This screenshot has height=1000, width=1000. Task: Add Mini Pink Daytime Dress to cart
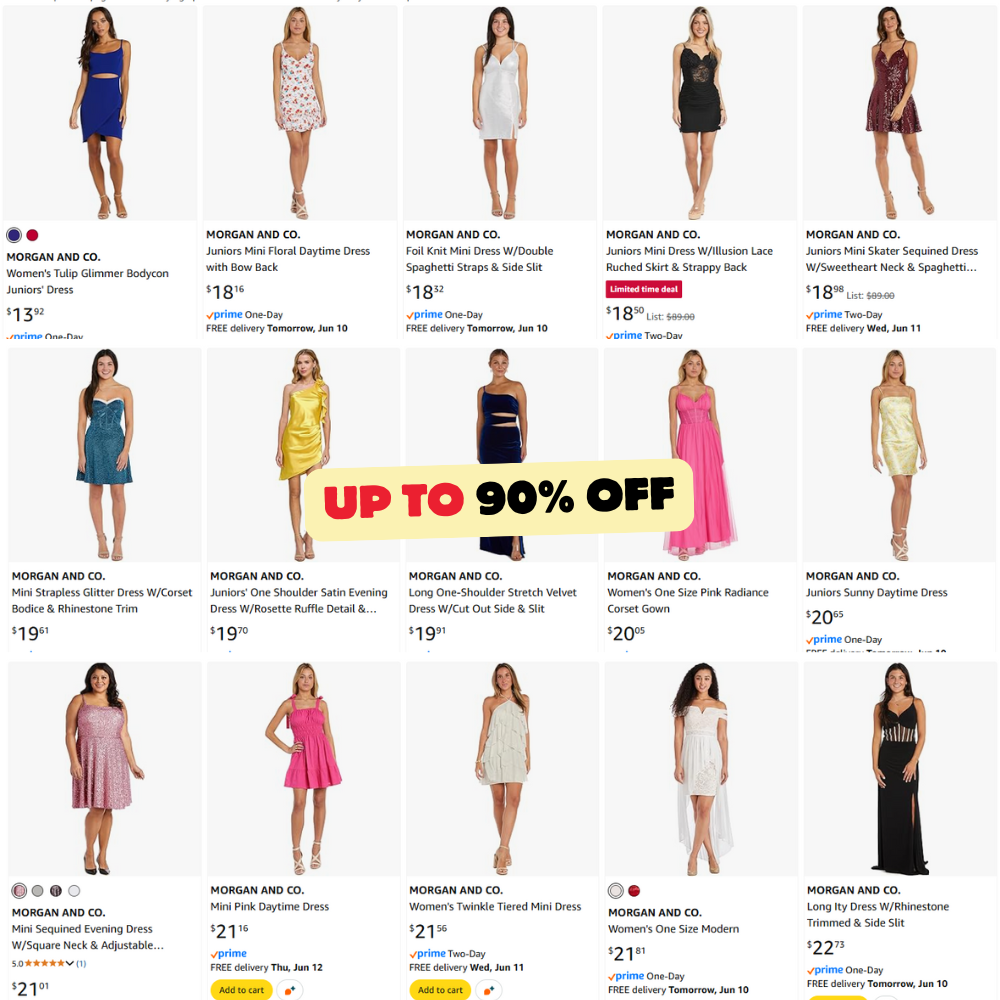point(241,990)
